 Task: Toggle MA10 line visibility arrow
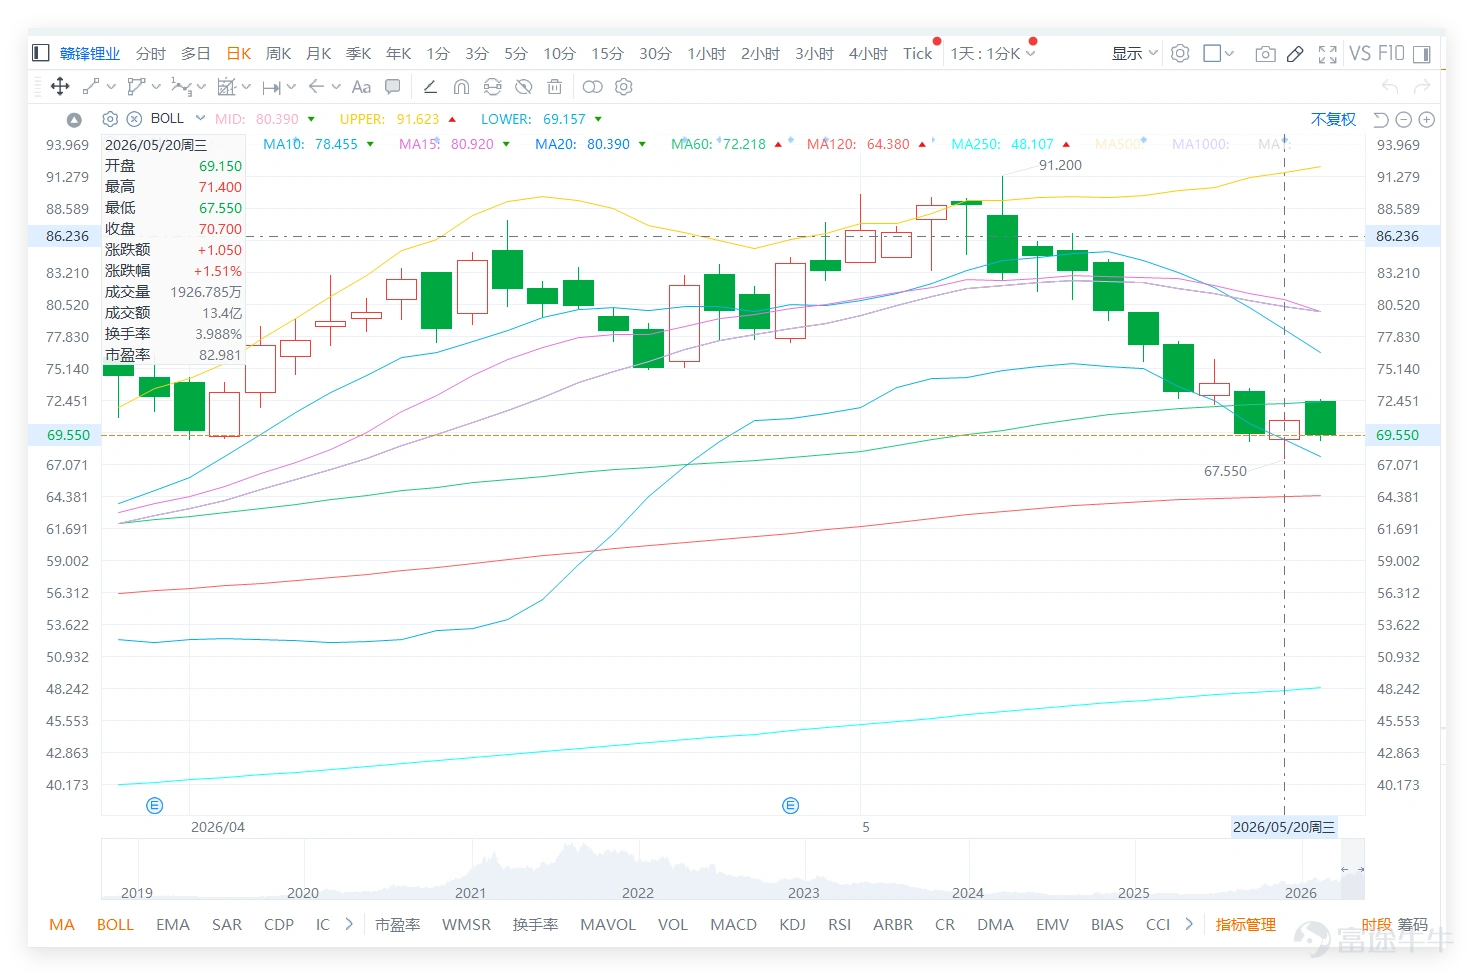click(370, 144)
